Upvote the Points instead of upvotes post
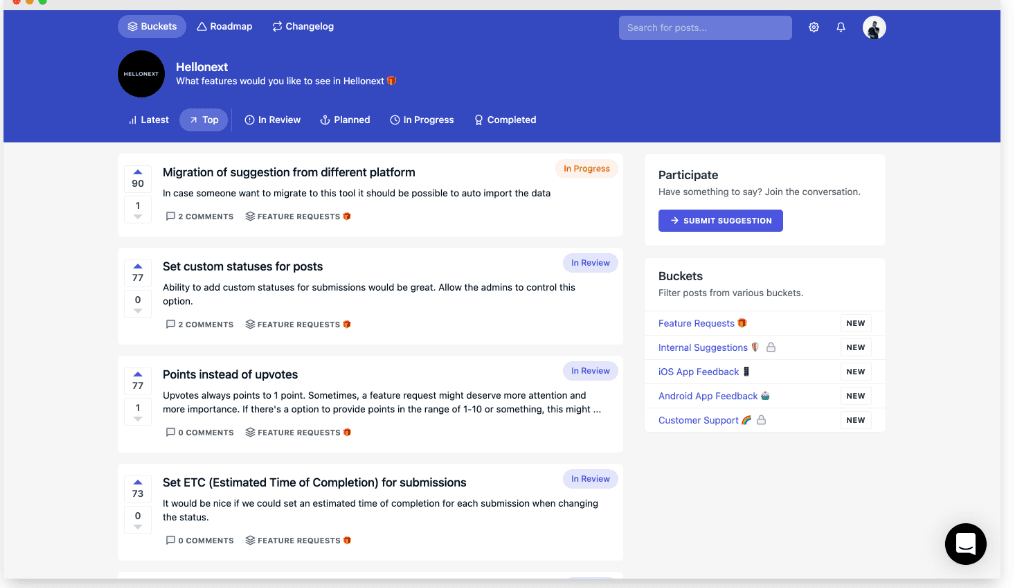Screen dimensions: 1014x588 tap(138, 380)
